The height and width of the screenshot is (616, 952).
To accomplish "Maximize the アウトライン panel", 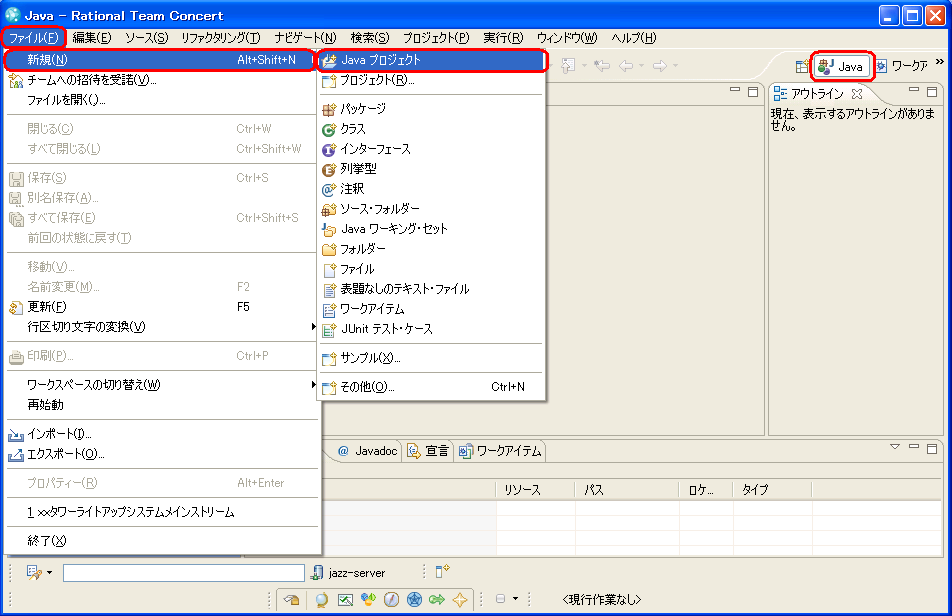I will [932, 92].
